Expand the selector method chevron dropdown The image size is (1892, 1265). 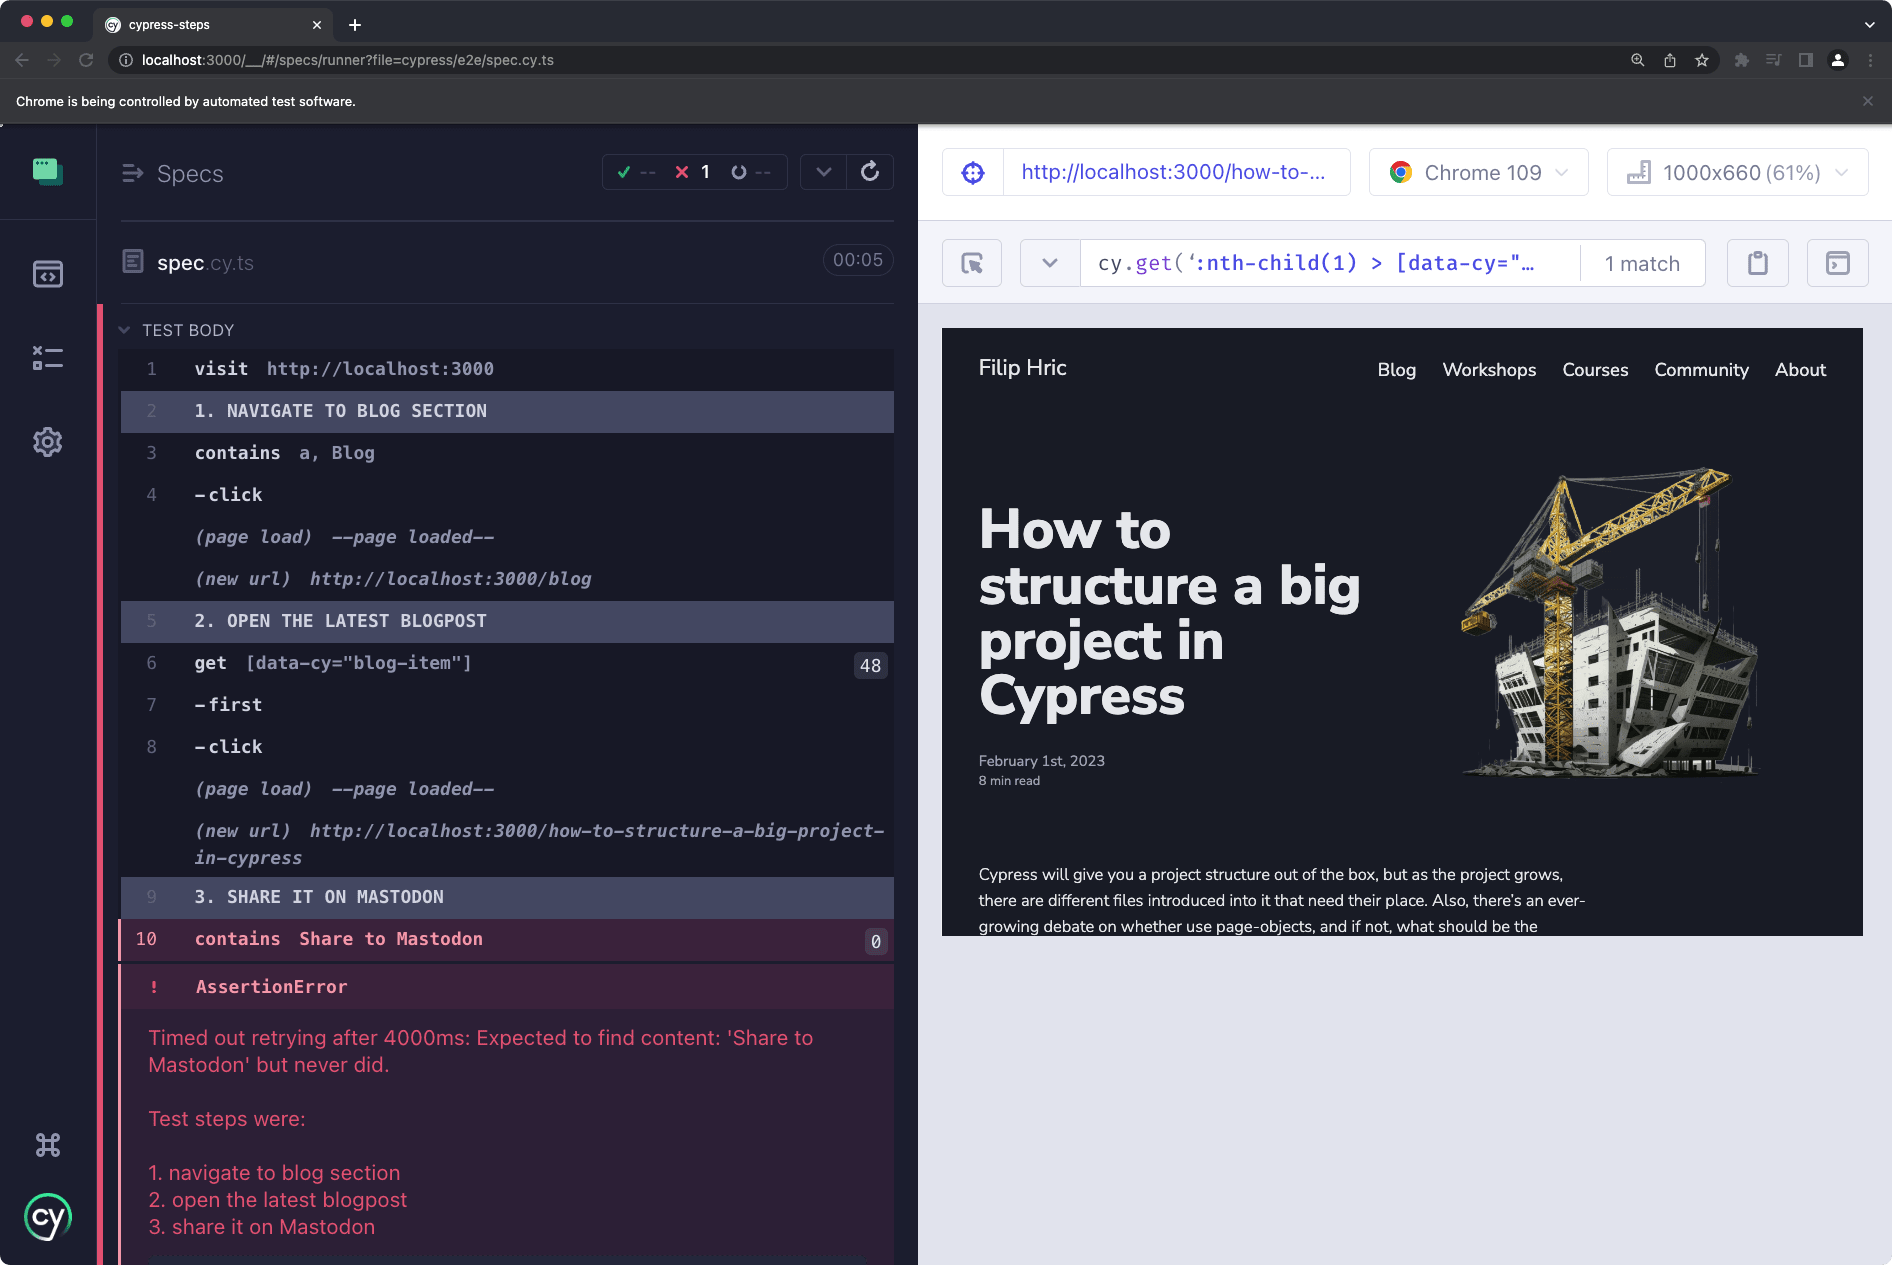(x=1049, y=262)
